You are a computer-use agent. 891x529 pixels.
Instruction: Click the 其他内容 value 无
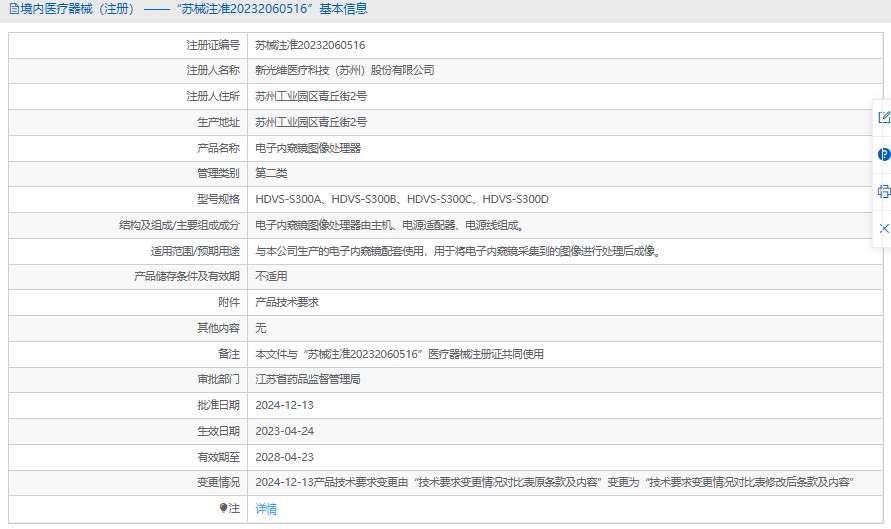point(260,328)
